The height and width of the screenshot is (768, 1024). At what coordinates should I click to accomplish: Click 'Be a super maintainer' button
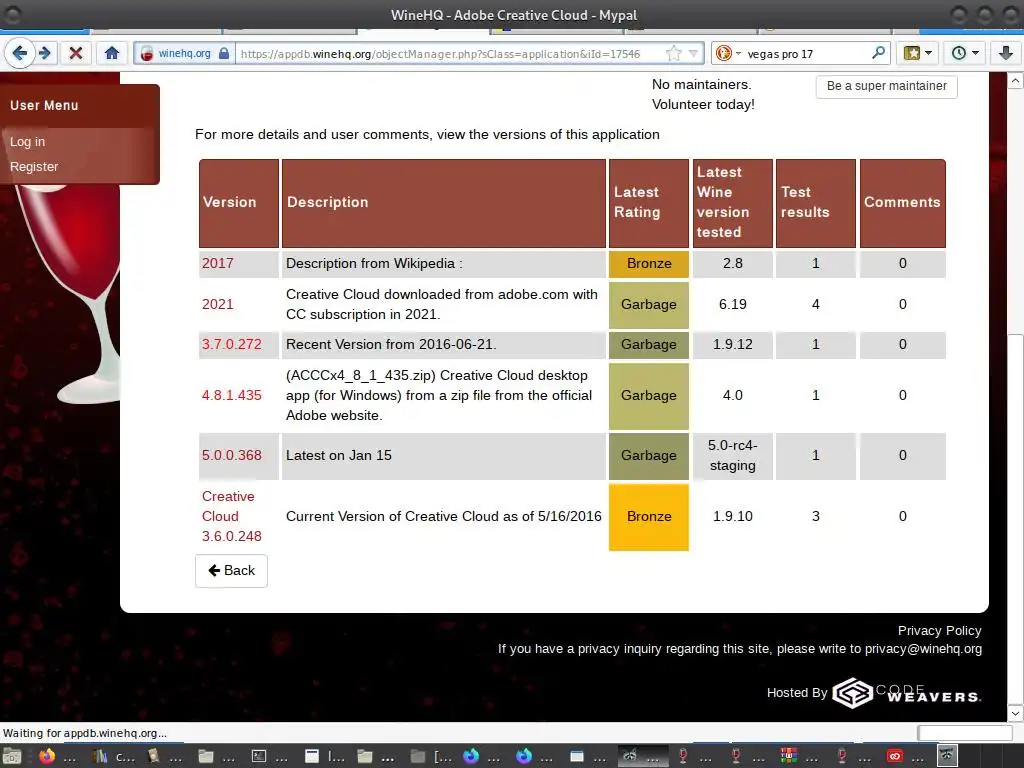pos(886,86)
